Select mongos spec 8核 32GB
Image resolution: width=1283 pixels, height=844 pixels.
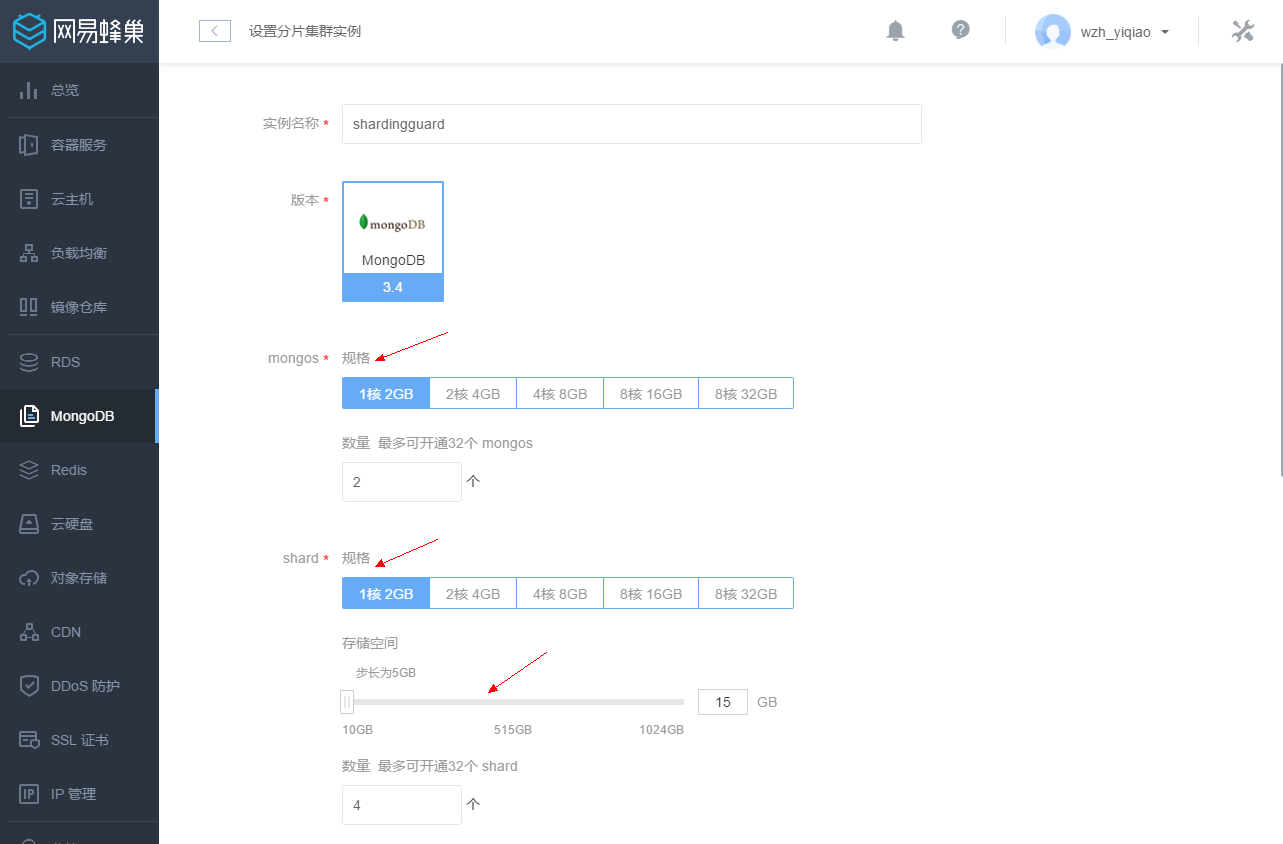pyautogui.click(x=746, y=393)
